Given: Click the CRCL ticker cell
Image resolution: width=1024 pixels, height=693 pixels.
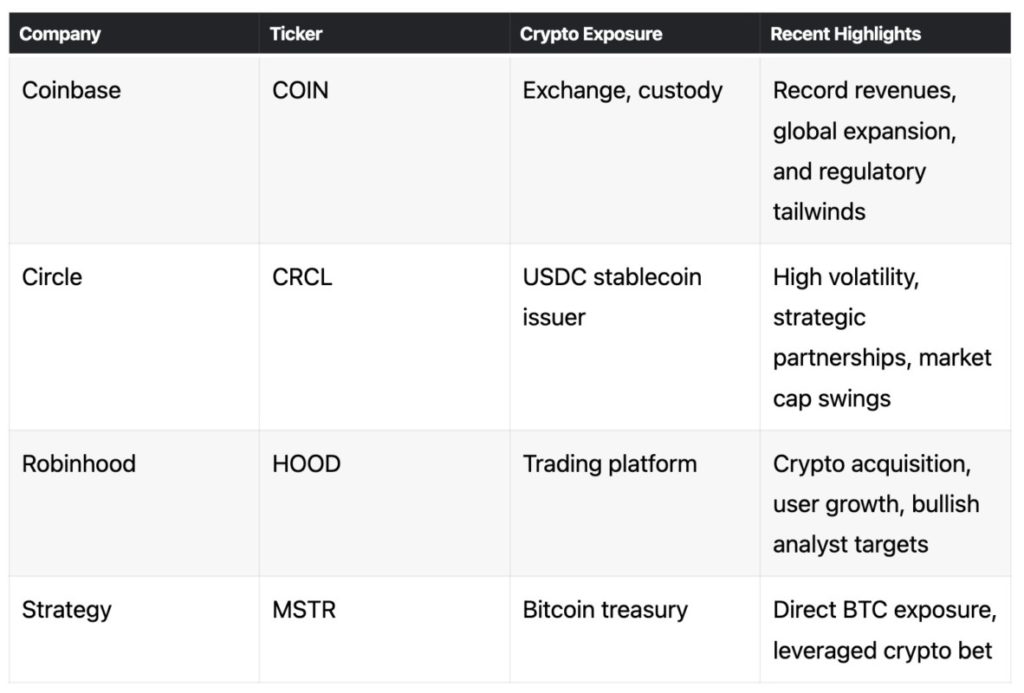Looking at the screenshot, I should pyautogui.click(x=302, y=277).
